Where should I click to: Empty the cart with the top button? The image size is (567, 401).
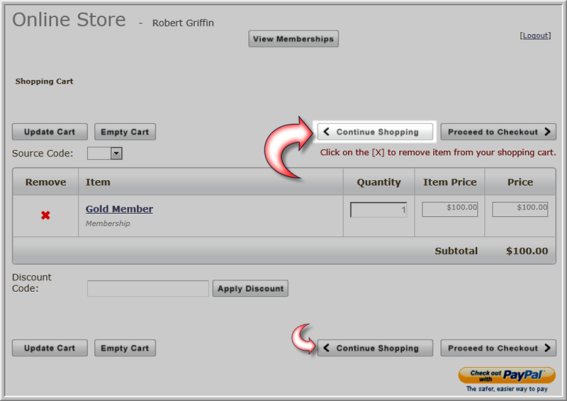click(x=125, y=132)
